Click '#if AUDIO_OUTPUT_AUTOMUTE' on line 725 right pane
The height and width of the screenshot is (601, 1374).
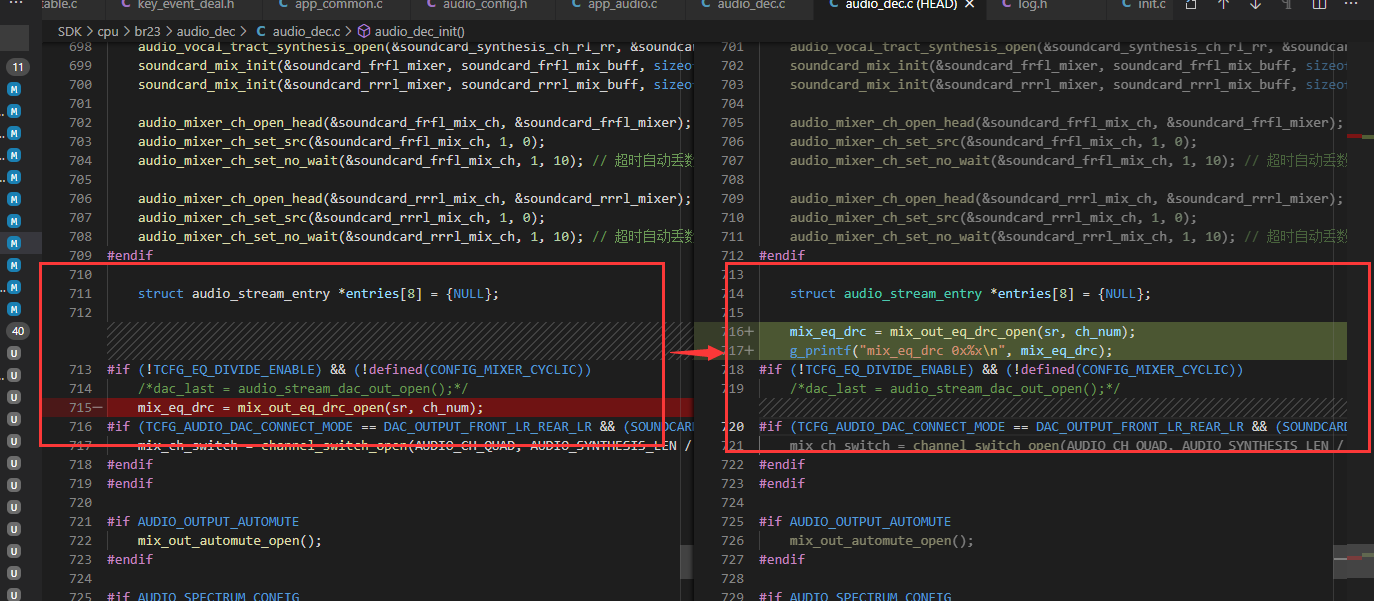click(x=855, y=522)
